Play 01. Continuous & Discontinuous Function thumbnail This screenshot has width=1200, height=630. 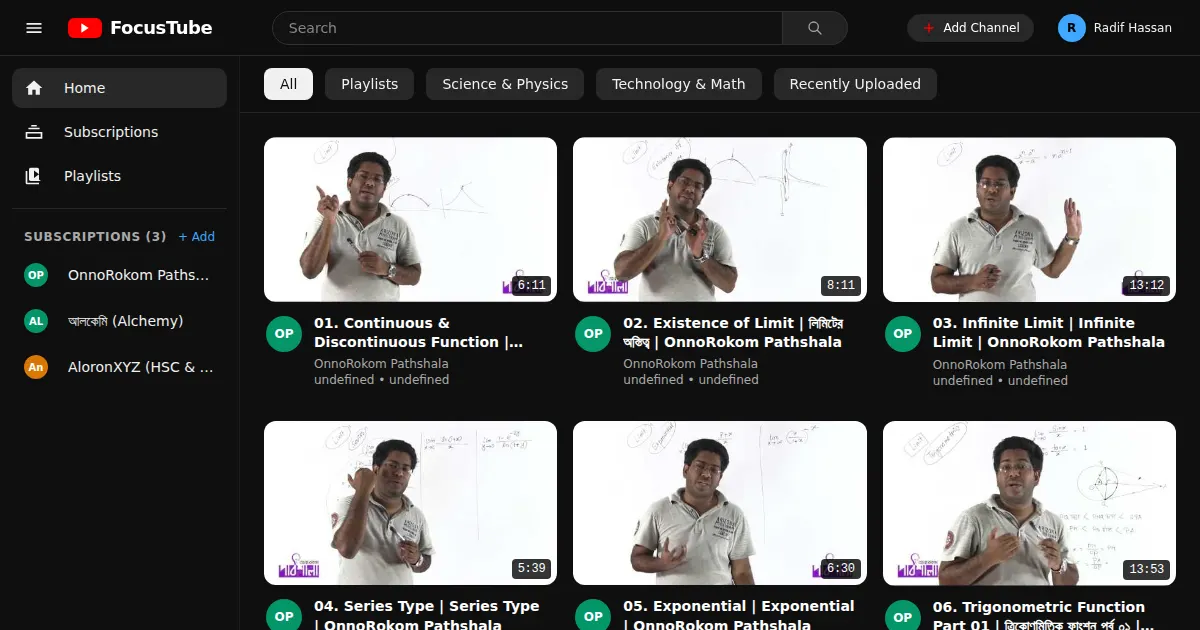(x=410, y=219)
